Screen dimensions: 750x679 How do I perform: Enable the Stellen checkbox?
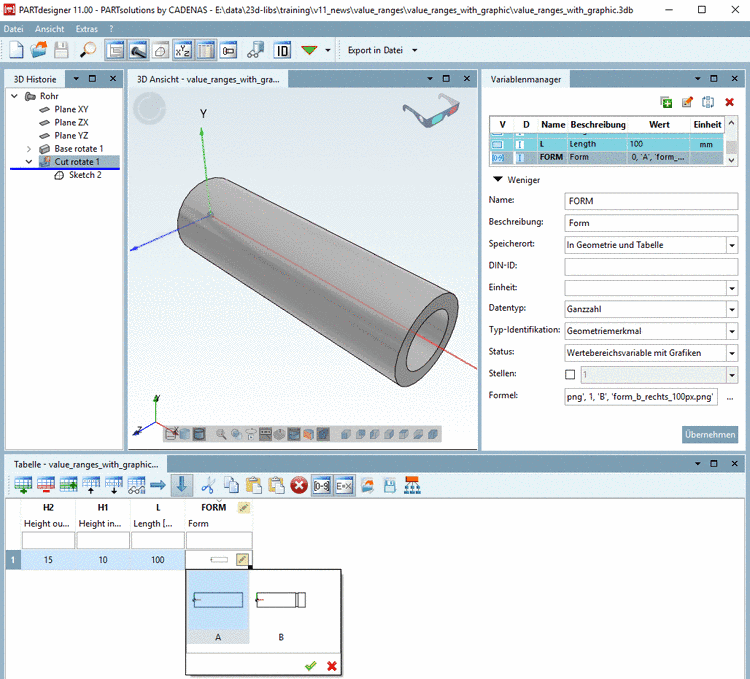(570, 374)
